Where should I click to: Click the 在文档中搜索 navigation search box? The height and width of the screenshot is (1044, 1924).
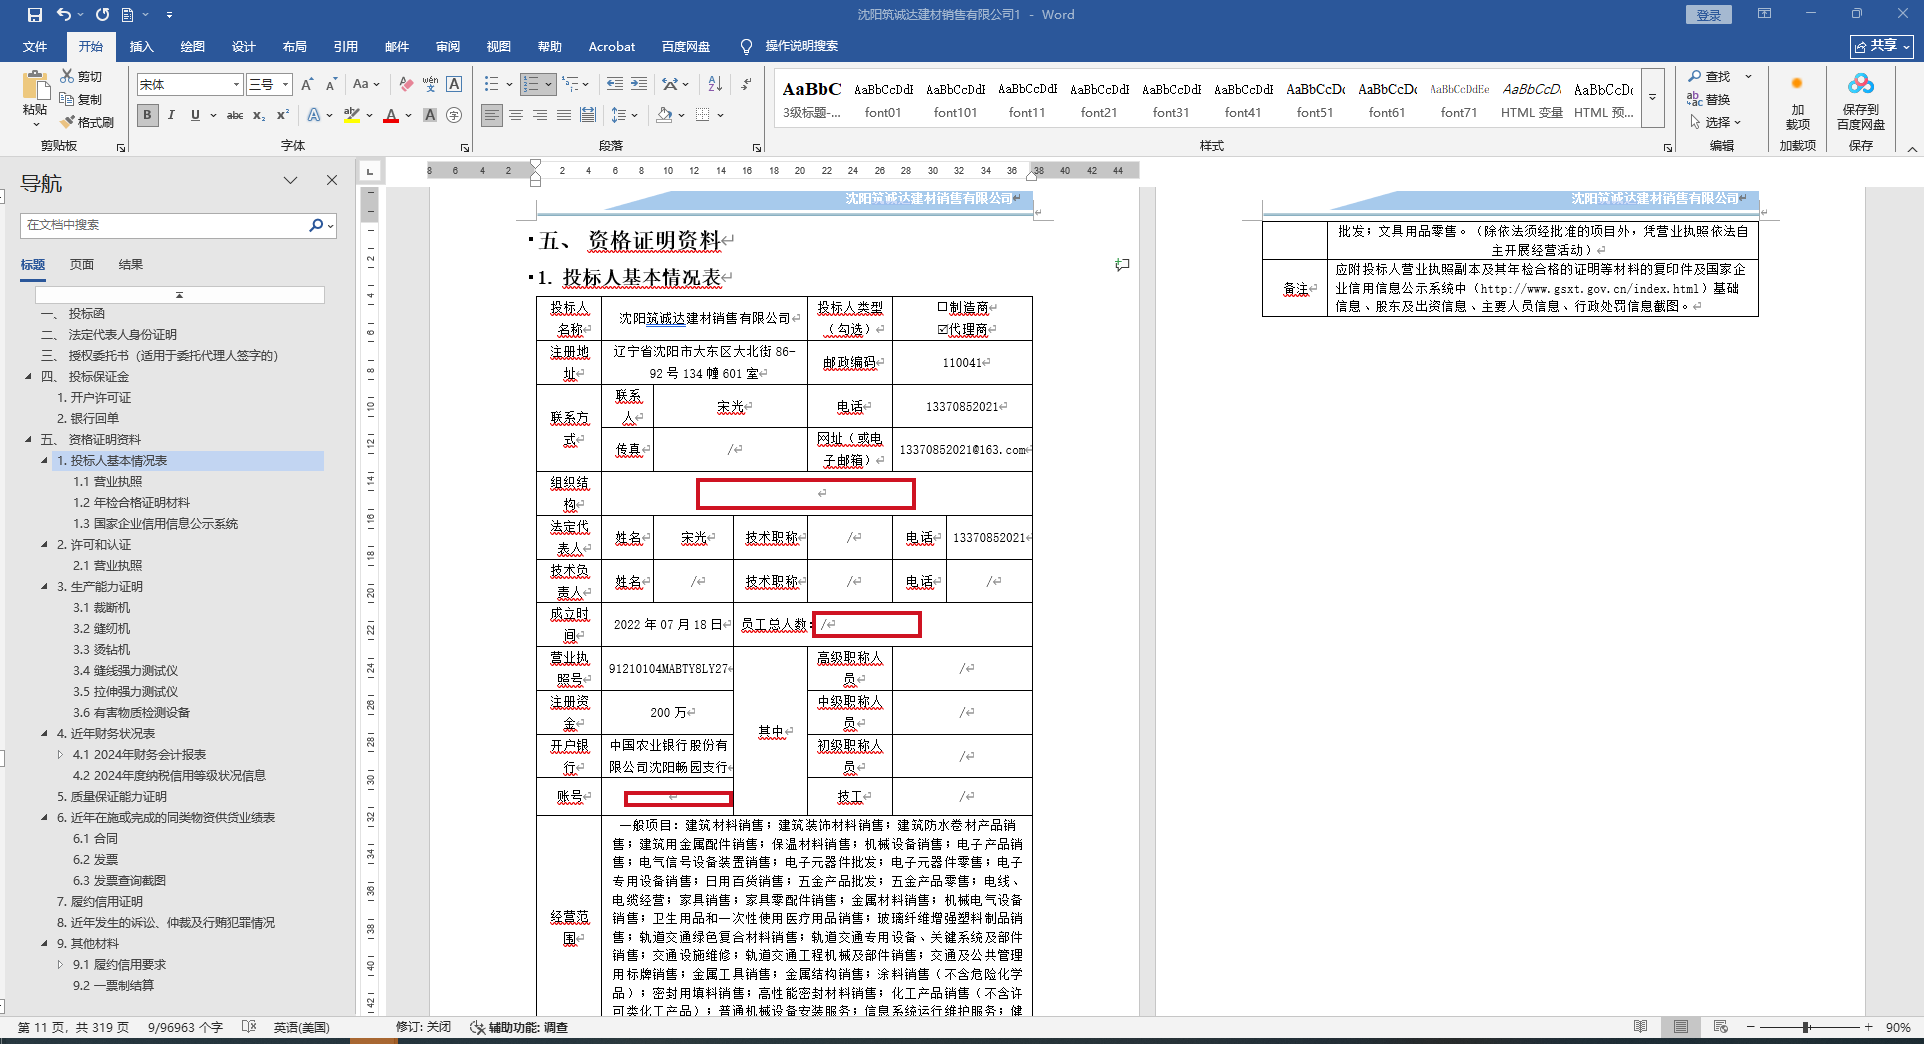[x=165, y=225]
